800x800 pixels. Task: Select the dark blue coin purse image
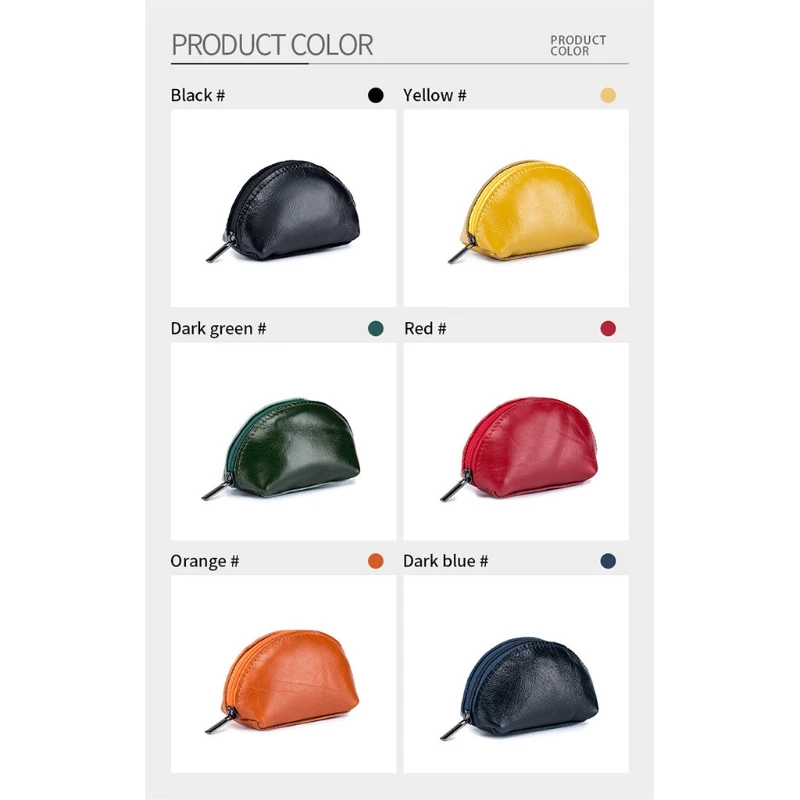pyautogui.click(x=516, y=674)
